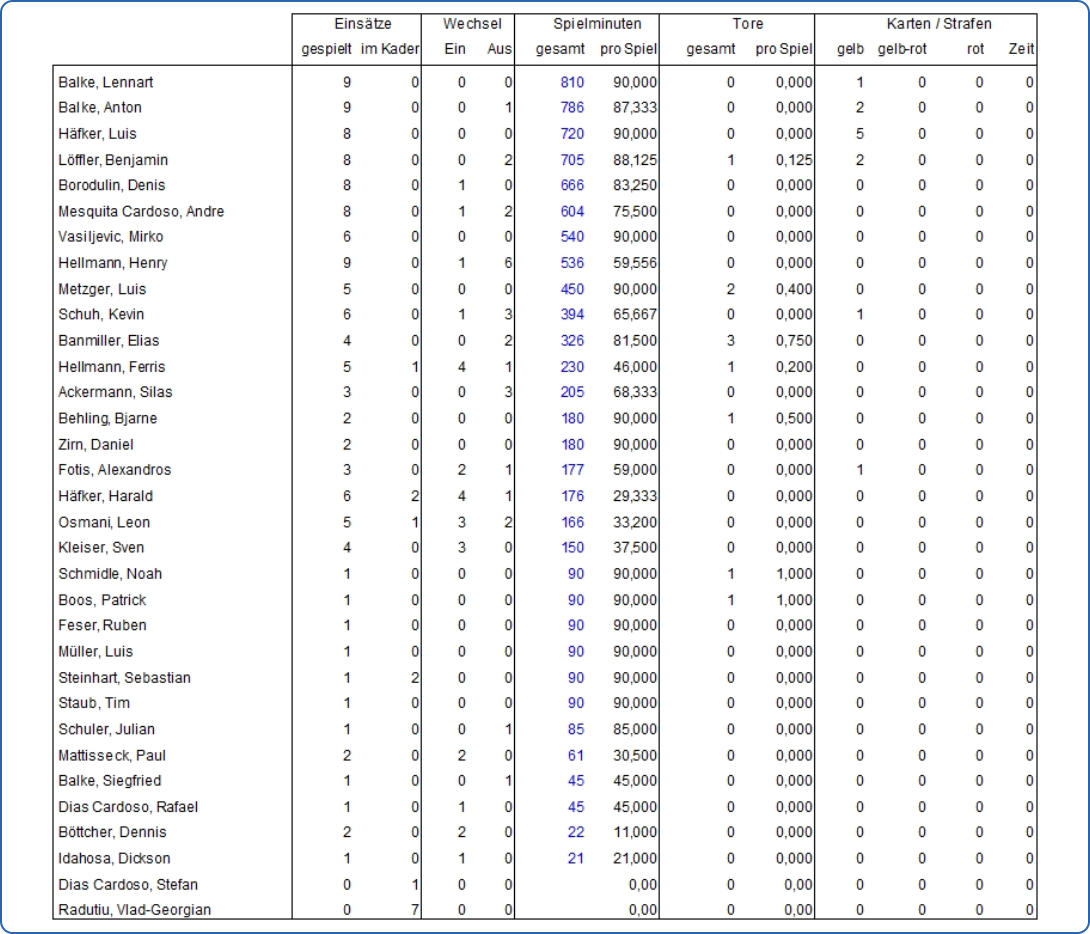Screen dimensions: 1090x934
Task: Select Kleiser, Sven in the table
Action: 101,548
